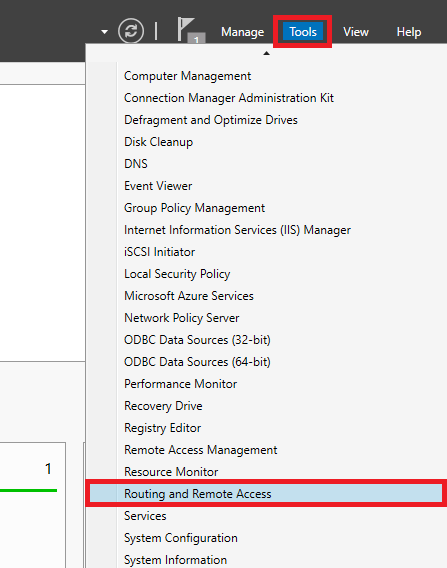Screen dimensions: 447x568
Task: Launch Disk Cleanup
Action: [x=158, y=142]
